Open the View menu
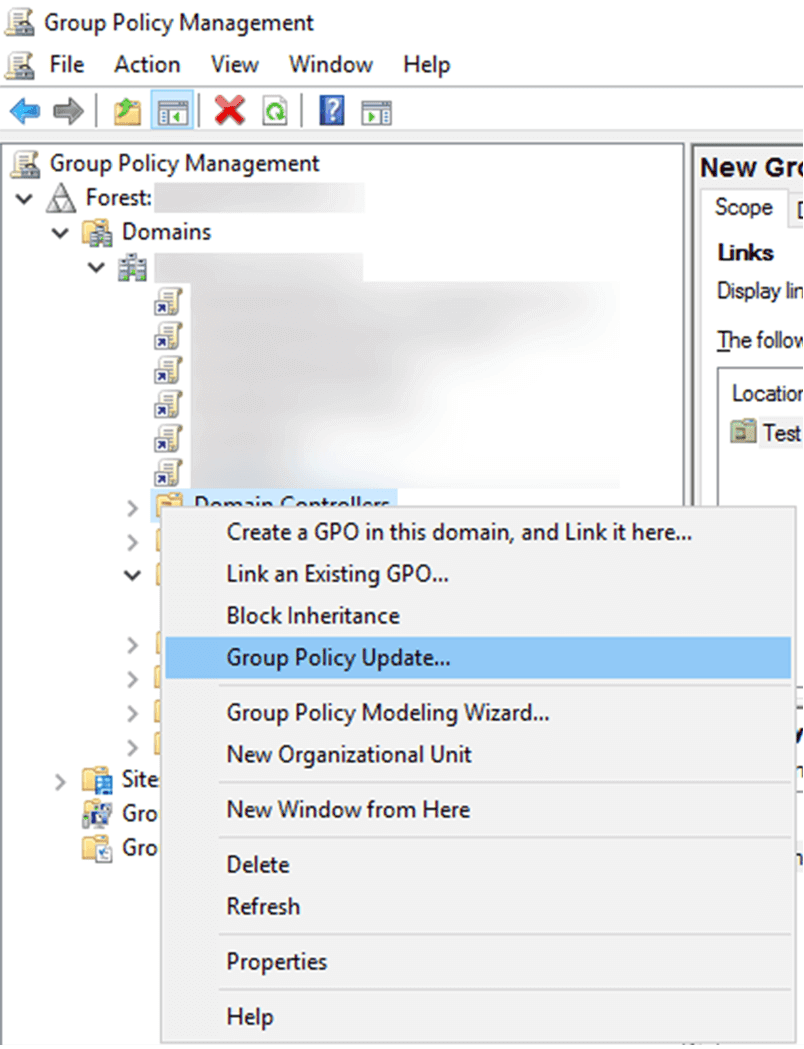Viewport: 804px width, 1049px height. (x=234, y=64)
